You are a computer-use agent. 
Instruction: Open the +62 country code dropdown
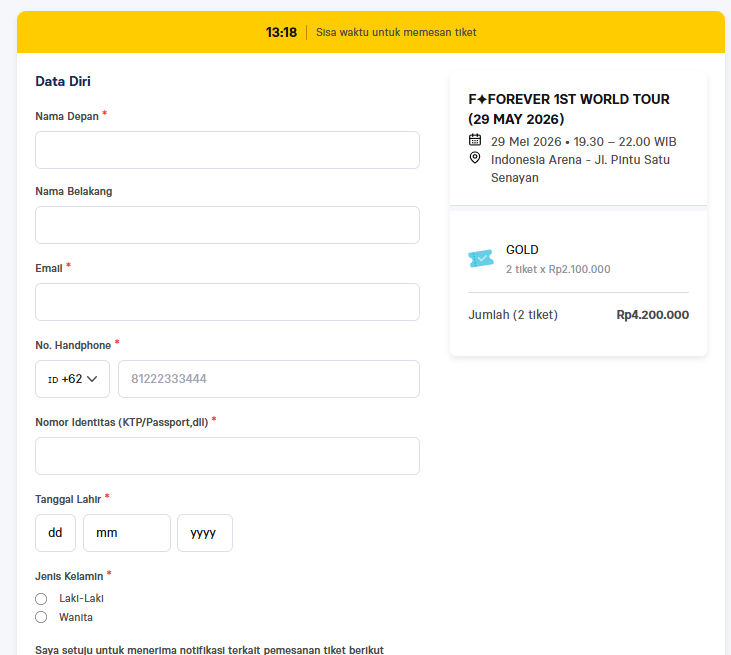(x=72, y=379)
